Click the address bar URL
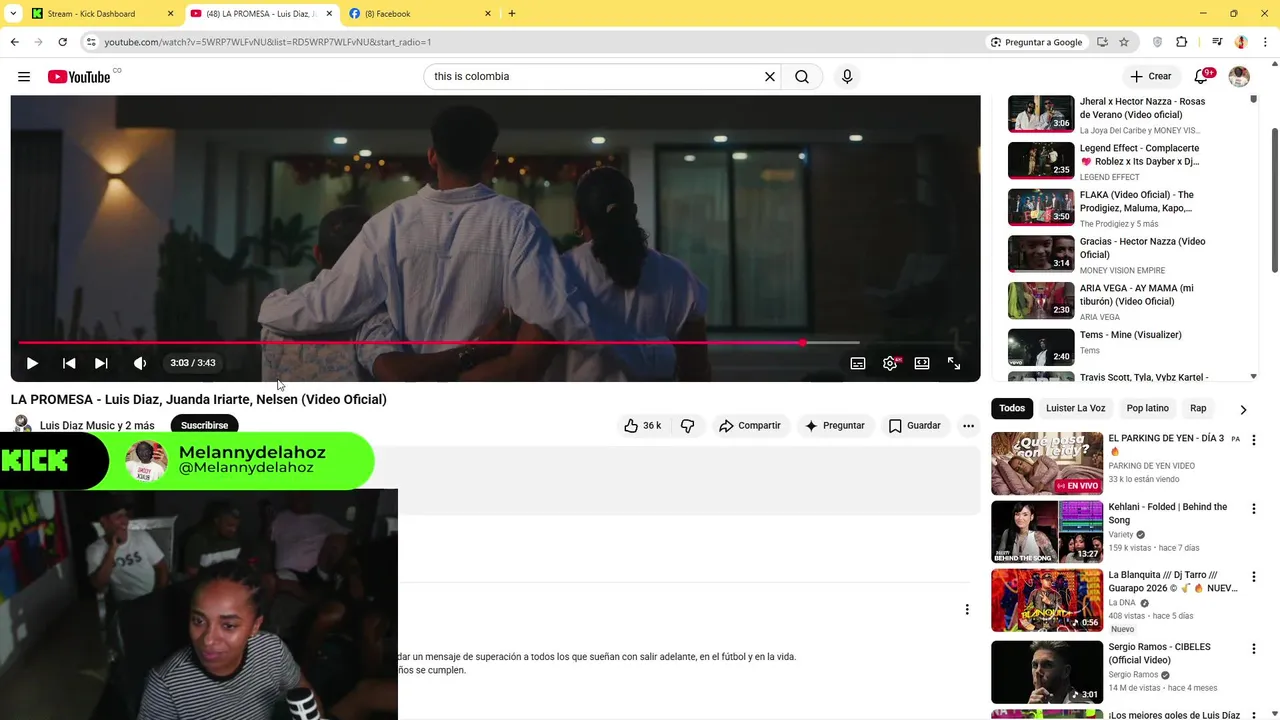This screenshot has width=1280, height=720. pos(268,42)
